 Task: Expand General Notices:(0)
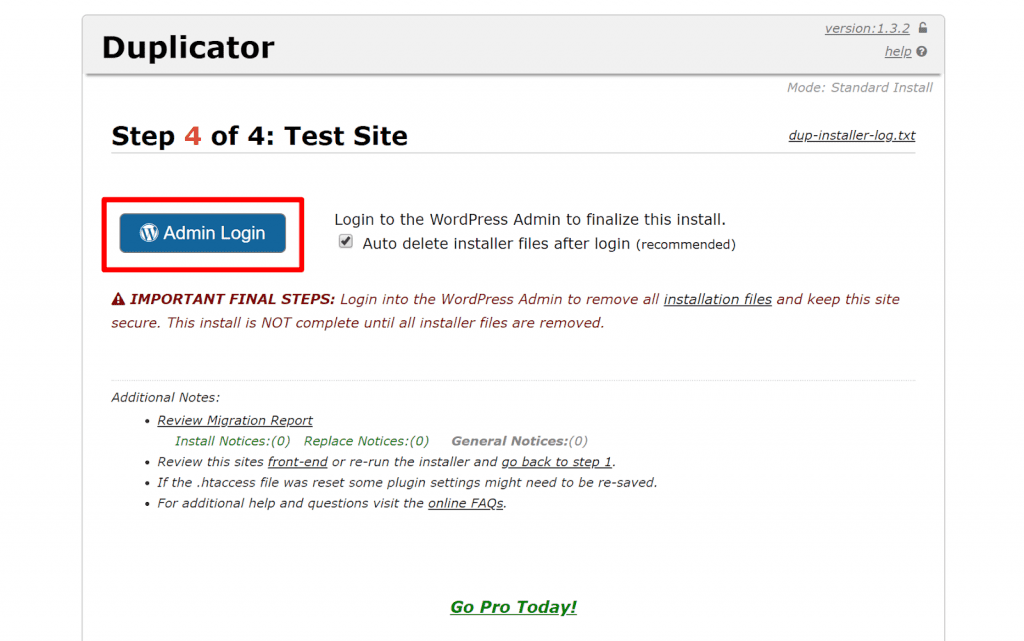pyautogui.click(x=520, y=440)
